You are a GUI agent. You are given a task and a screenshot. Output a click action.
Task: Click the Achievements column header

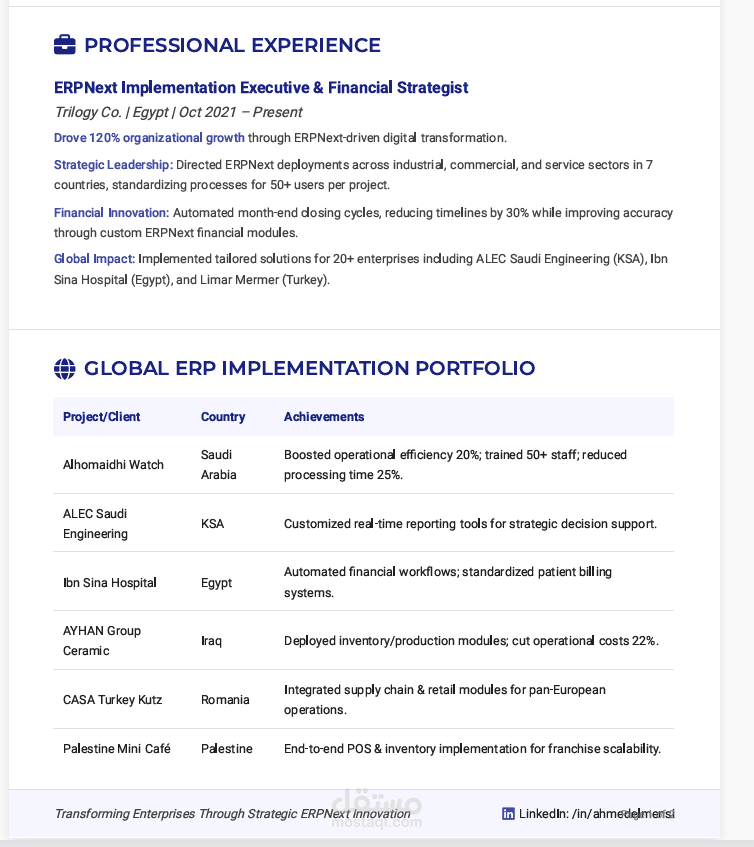tap(324, 417)
